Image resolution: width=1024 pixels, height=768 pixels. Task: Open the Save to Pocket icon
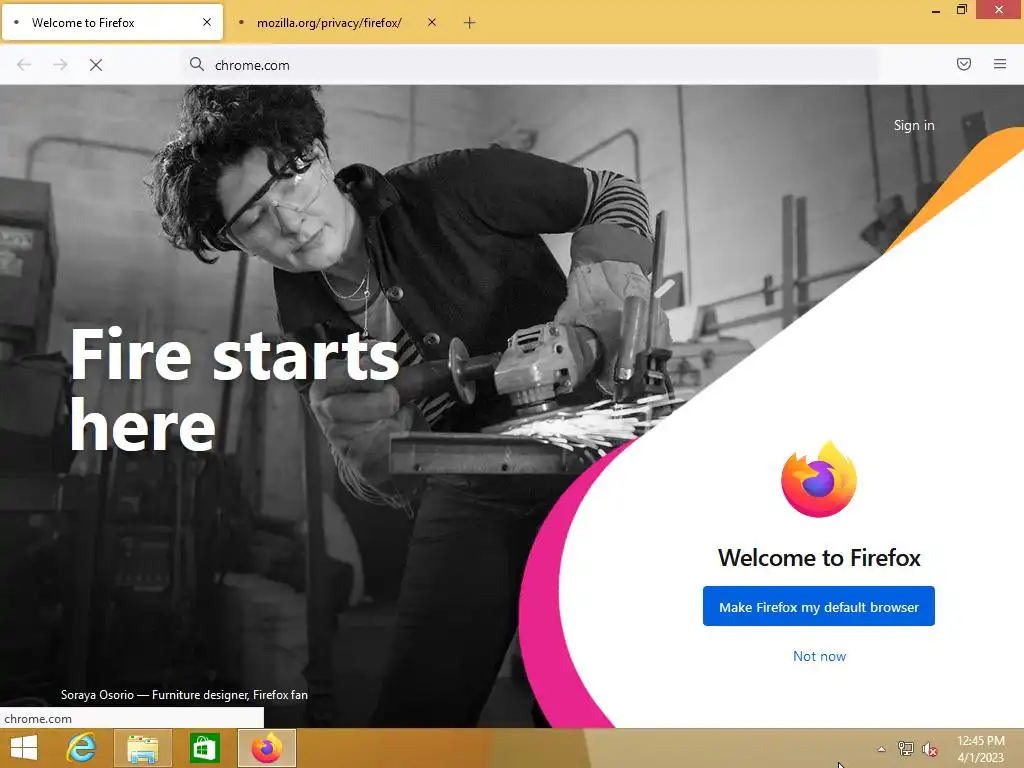pyautogui.click(x=963, y=64)
